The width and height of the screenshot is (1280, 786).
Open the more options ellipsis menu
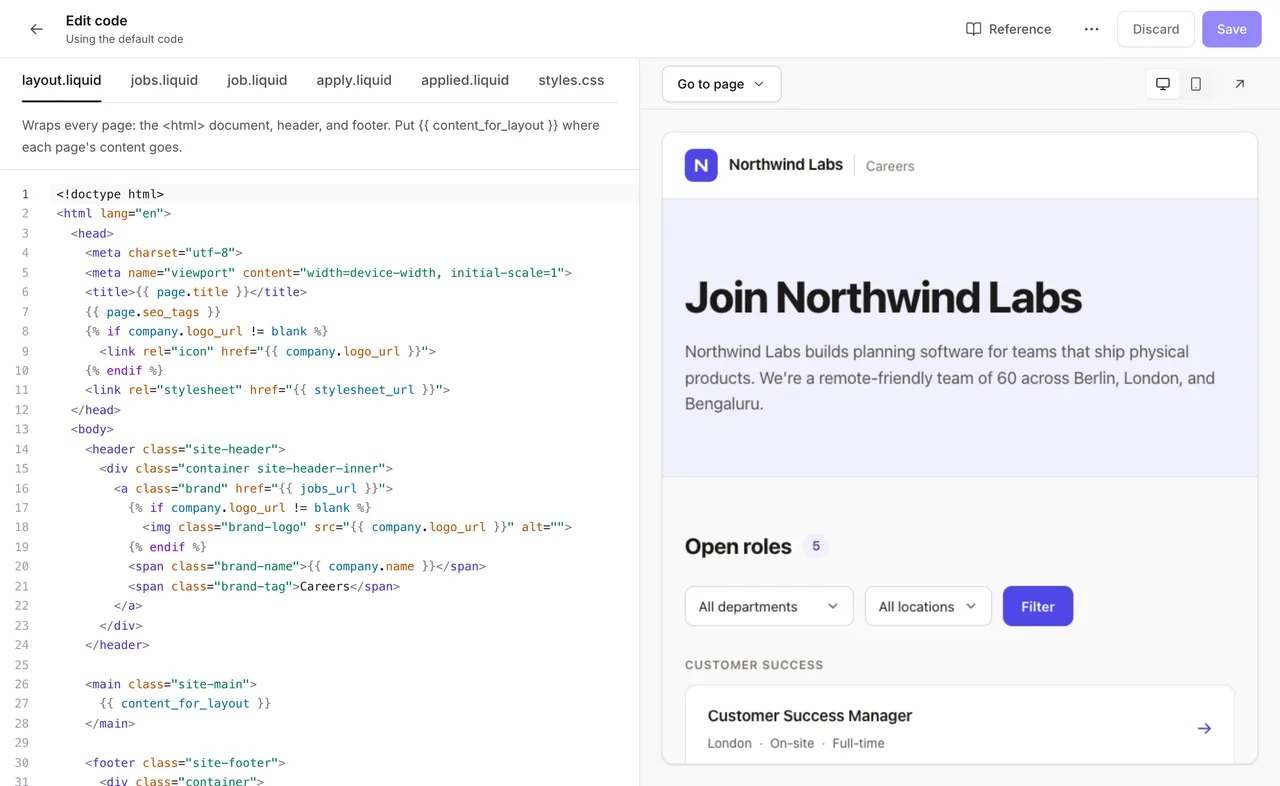pyautogui.click(x=1091, y=29)
